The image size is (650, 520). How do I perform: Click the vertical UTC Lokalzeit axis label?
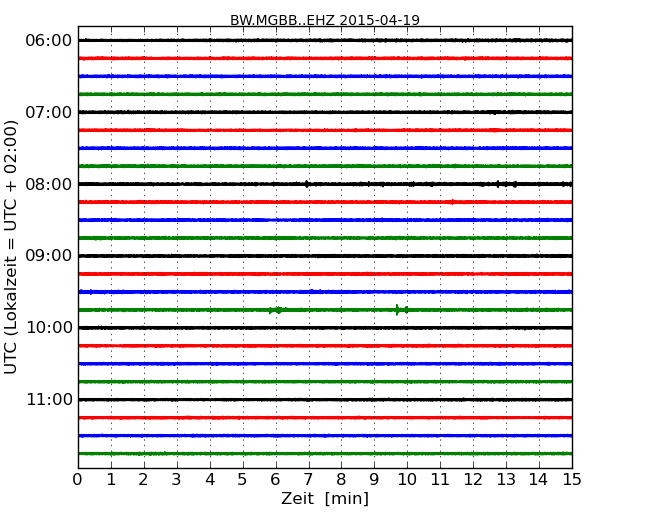pos(11,247)
